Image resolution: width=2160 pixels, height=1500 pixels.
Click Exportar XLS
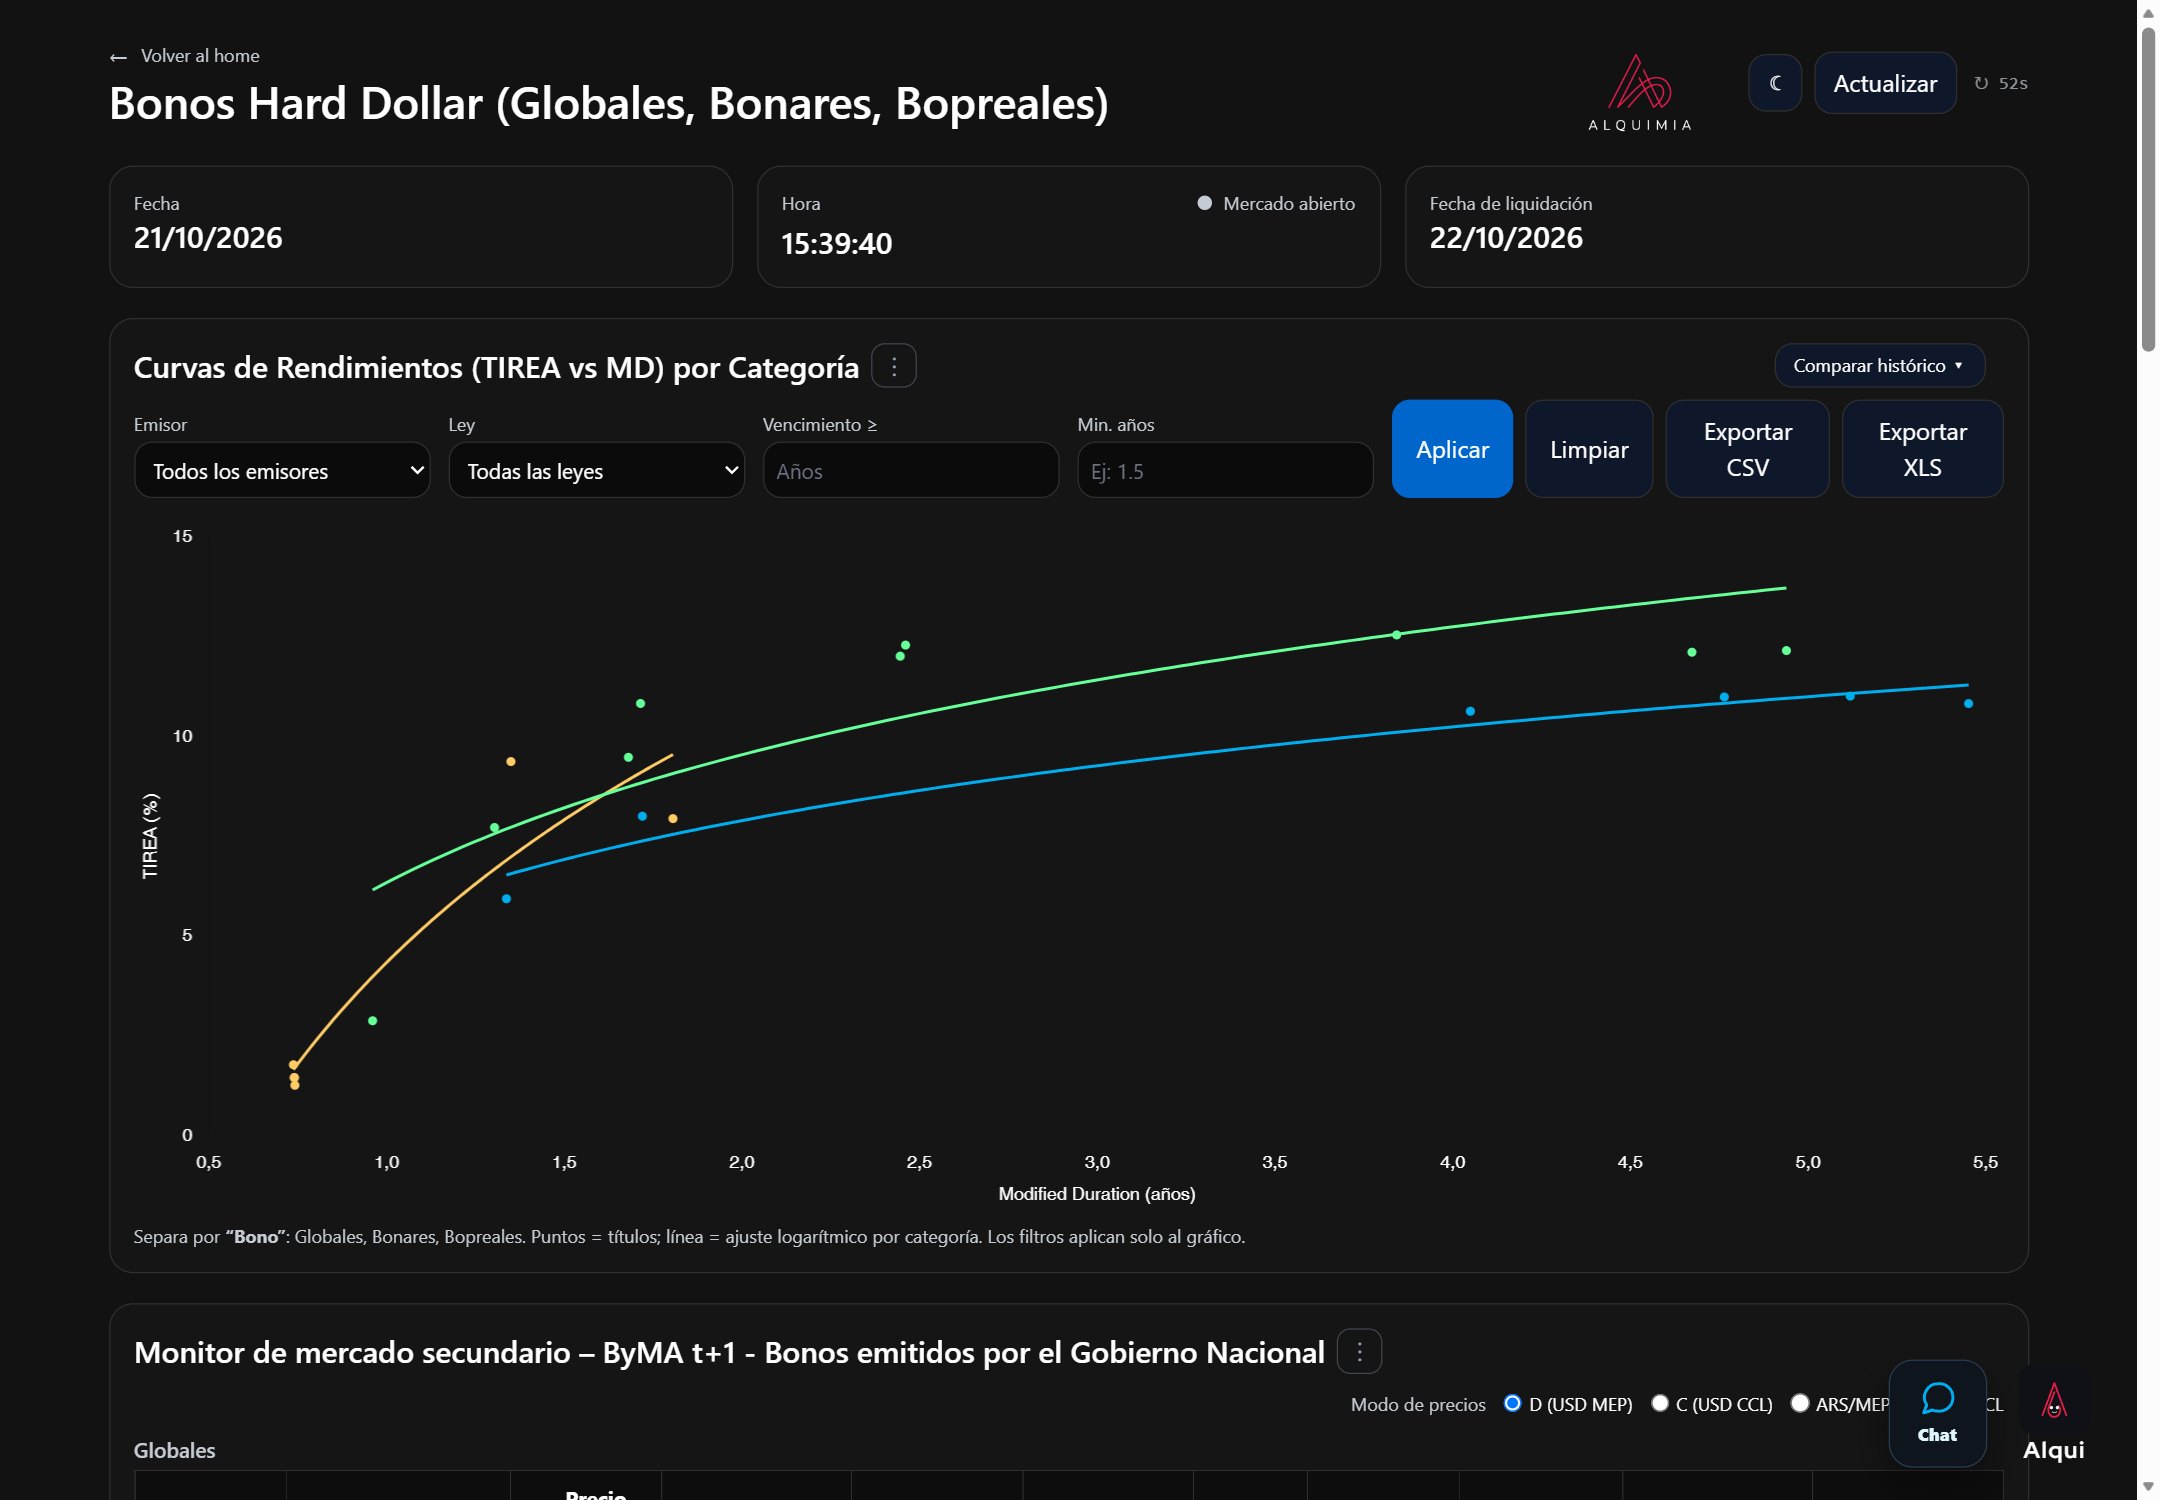click(x=1922, y=449)
